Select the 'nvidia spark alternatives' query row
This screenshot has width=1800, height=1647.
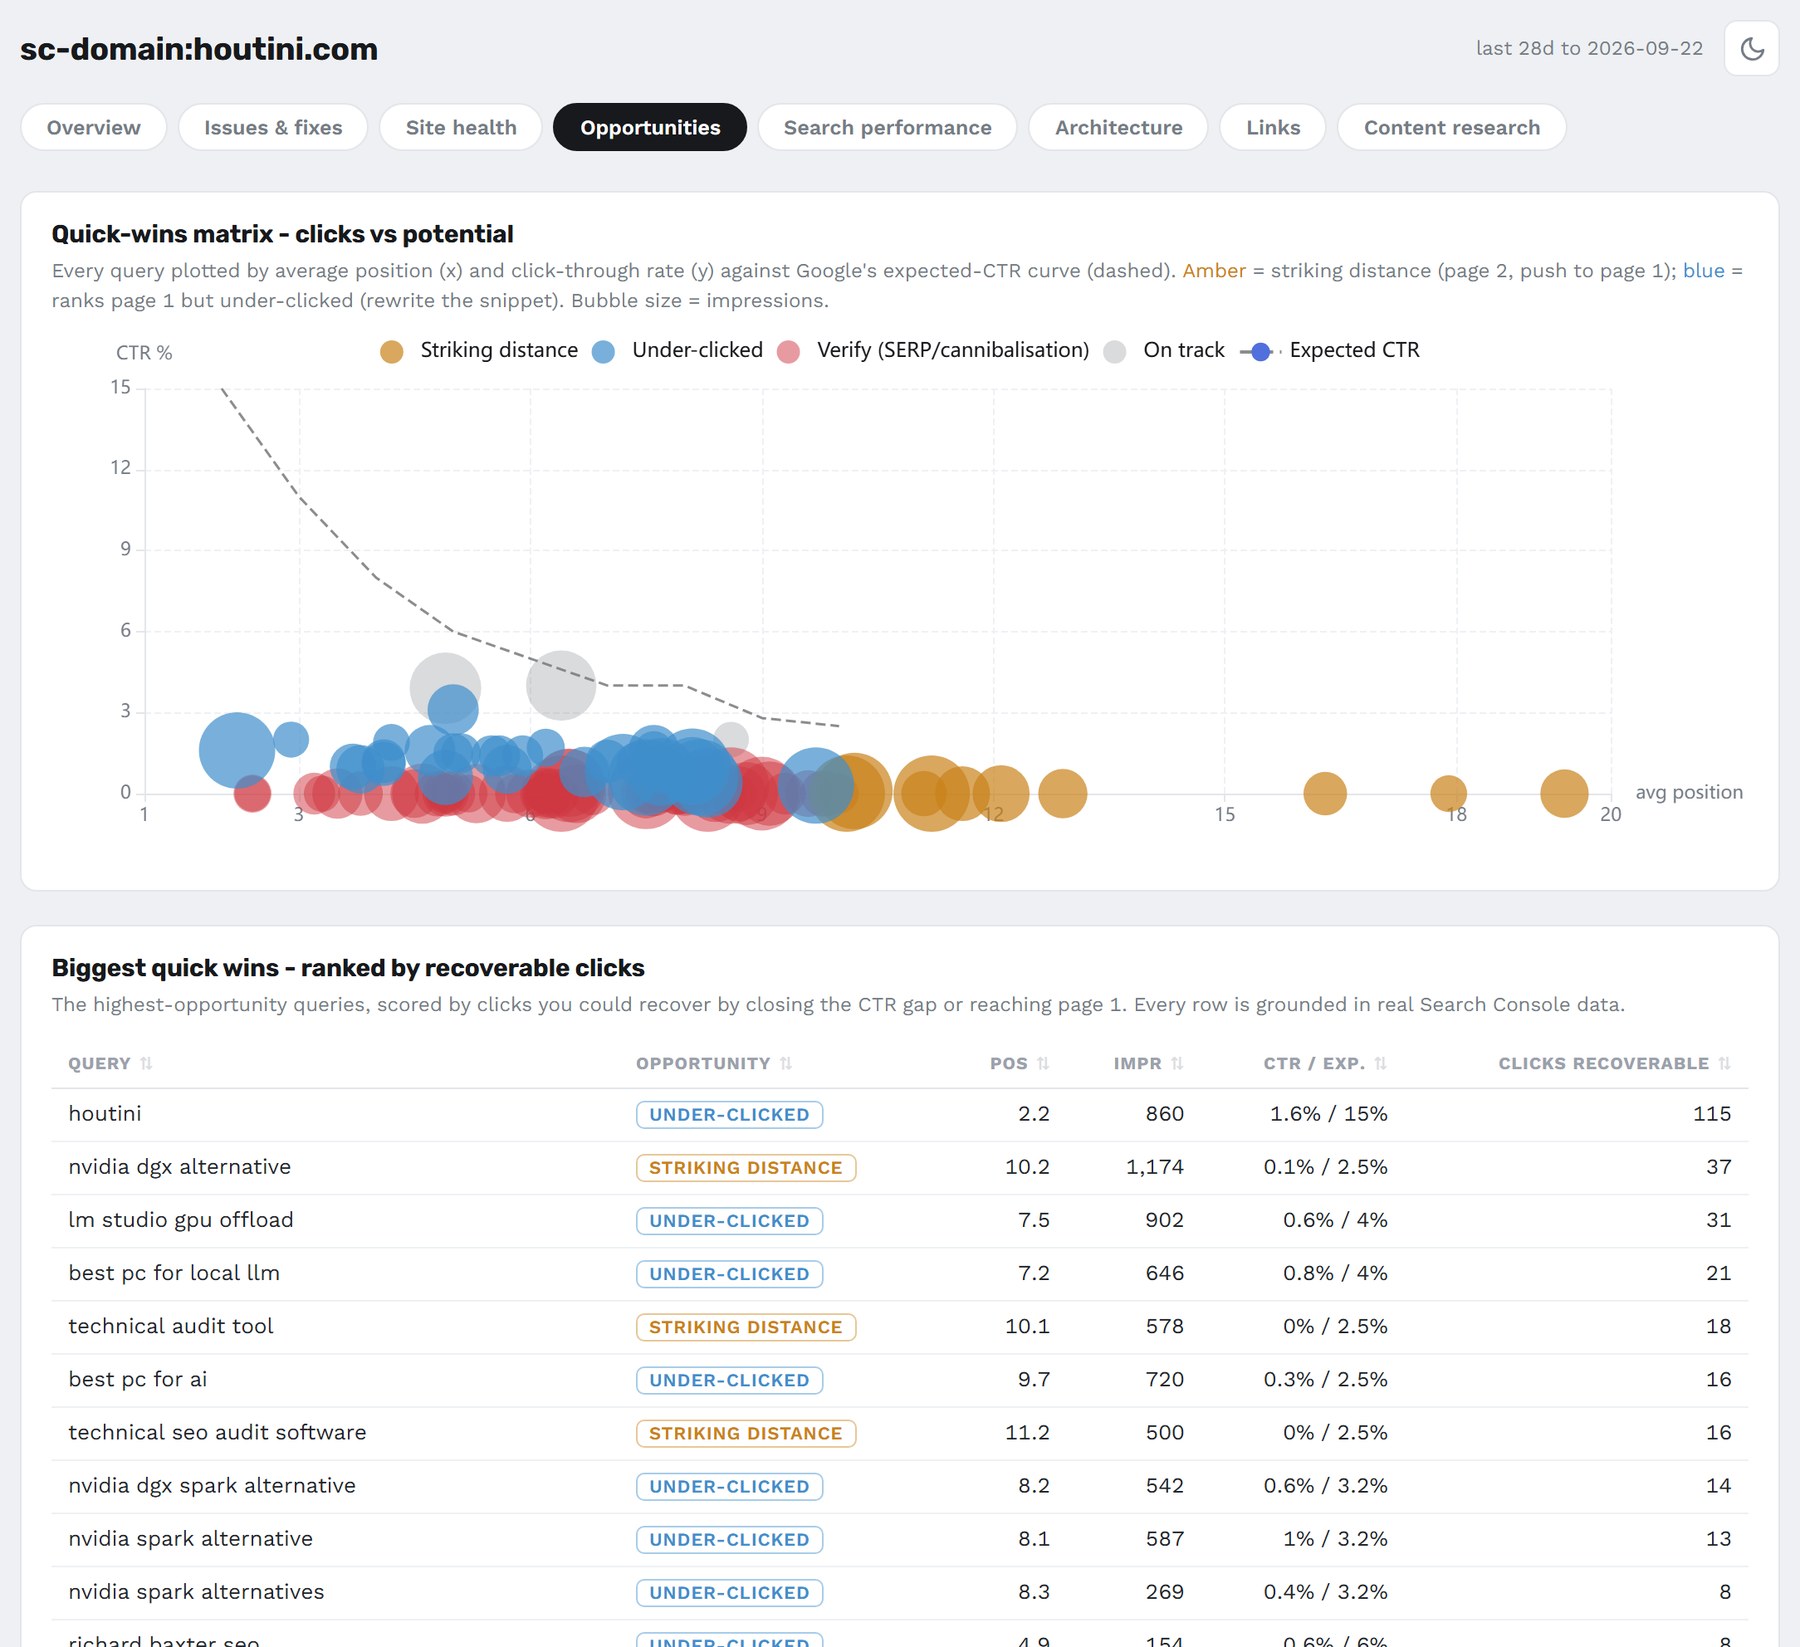coord(900,1592)
